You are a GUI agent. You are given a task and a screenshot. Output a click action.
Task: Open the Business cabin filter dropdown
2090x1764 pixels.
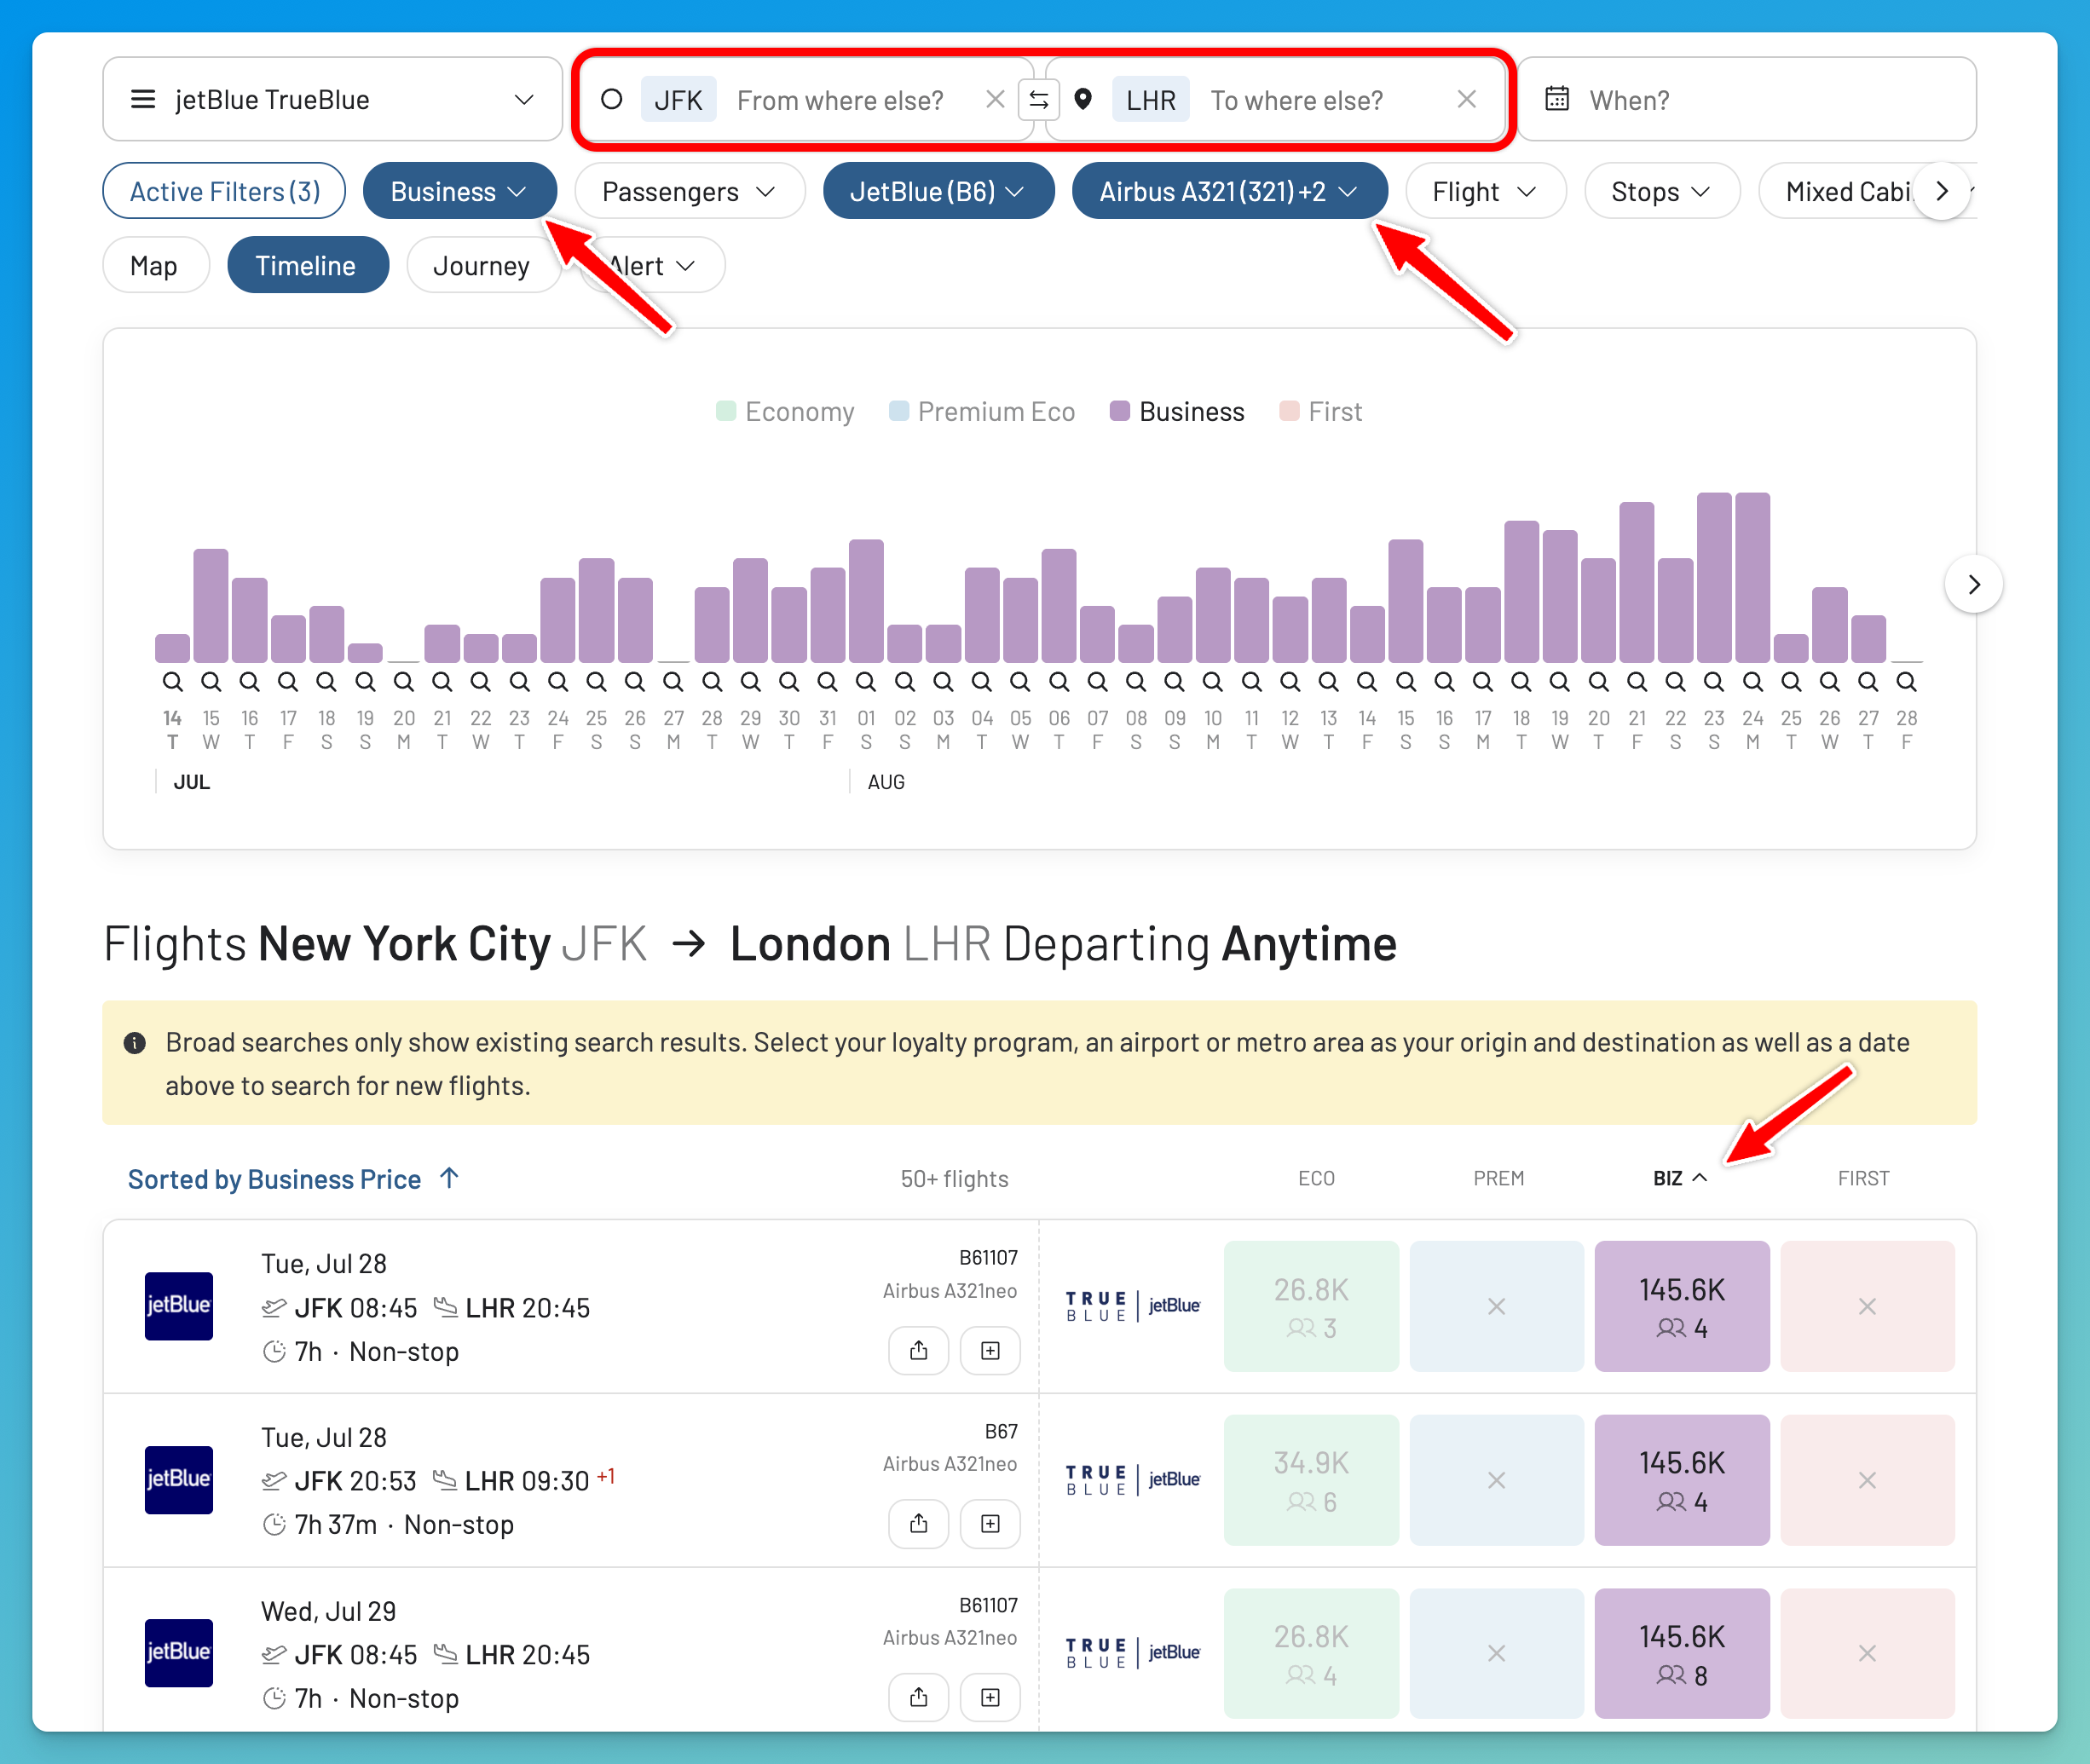point(459,191)
